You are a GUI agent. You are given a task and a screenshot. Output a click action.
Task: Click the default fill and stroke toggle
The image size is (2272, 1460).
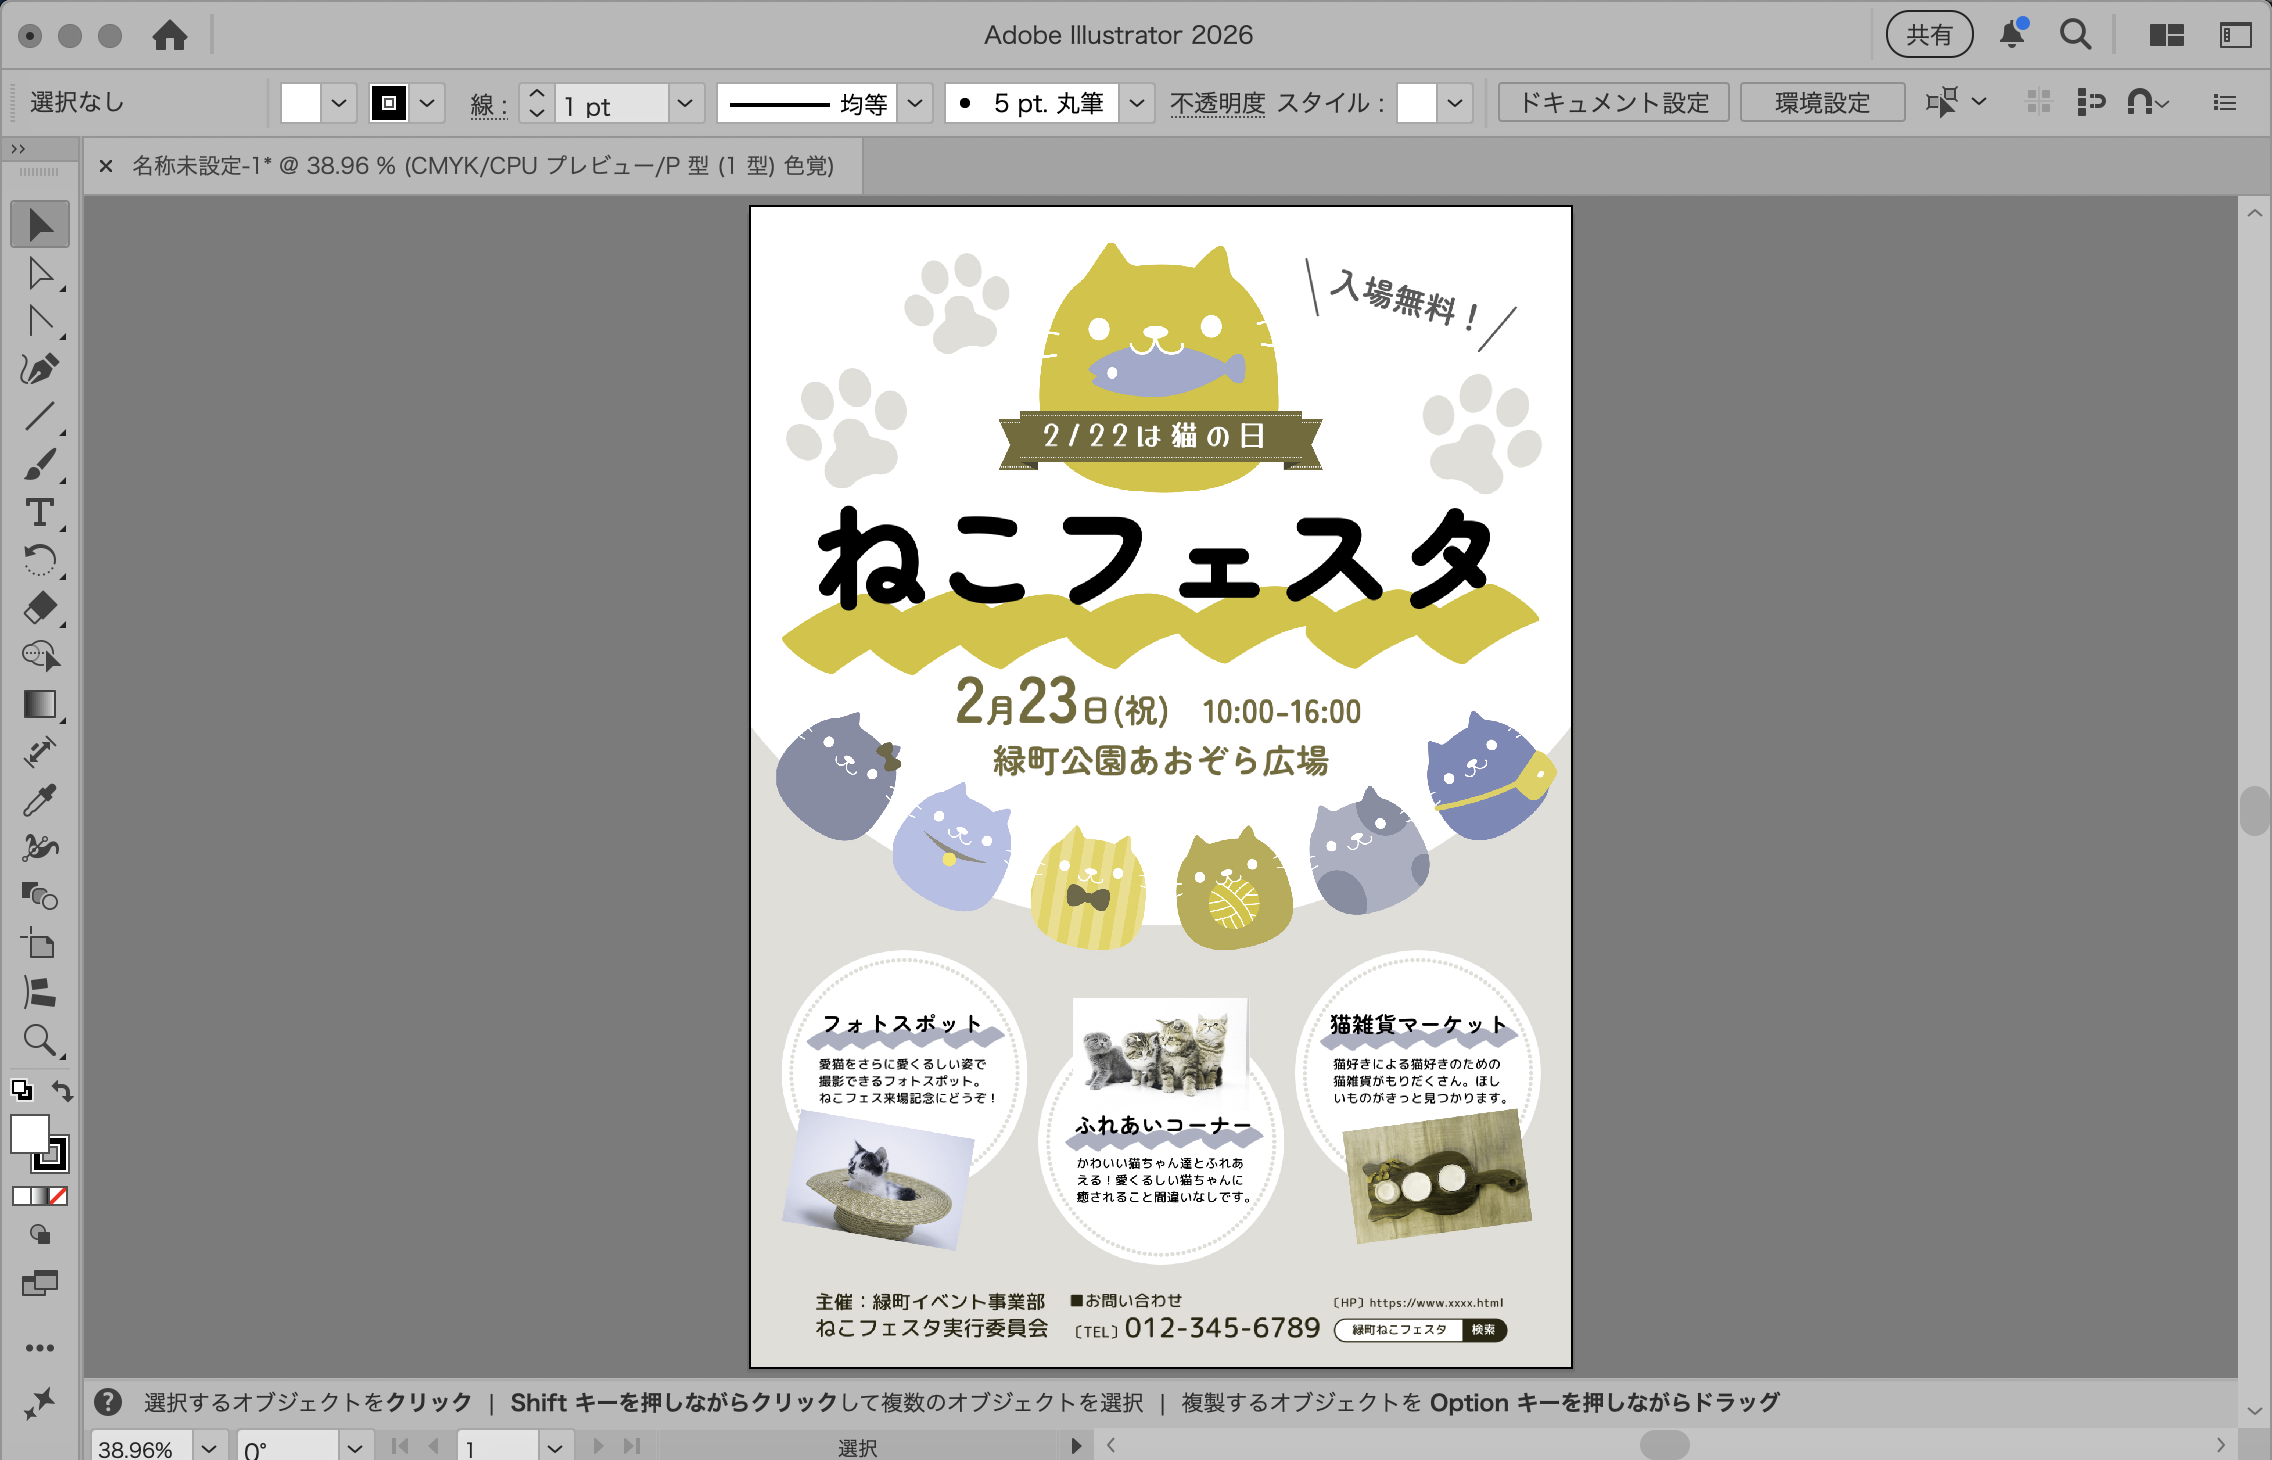tap(22, 1088)
